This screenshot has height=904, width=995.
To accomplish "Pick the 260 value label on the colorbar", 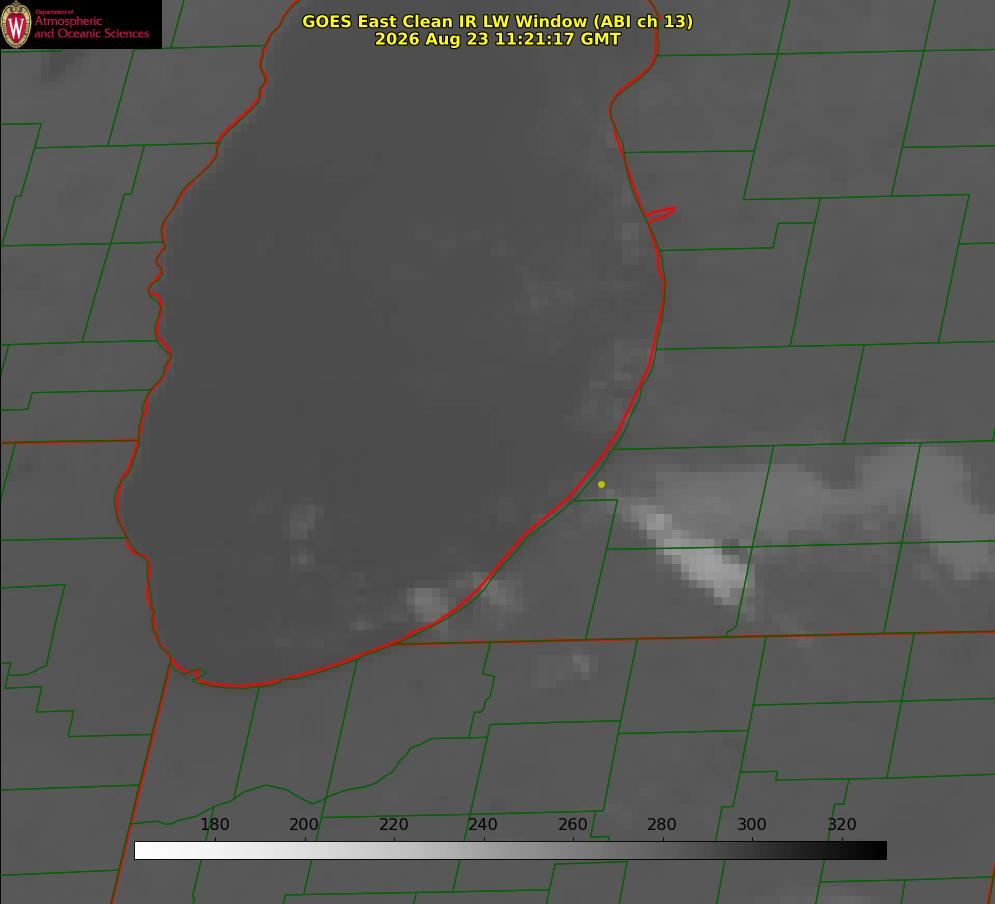I will pos(572,824).
